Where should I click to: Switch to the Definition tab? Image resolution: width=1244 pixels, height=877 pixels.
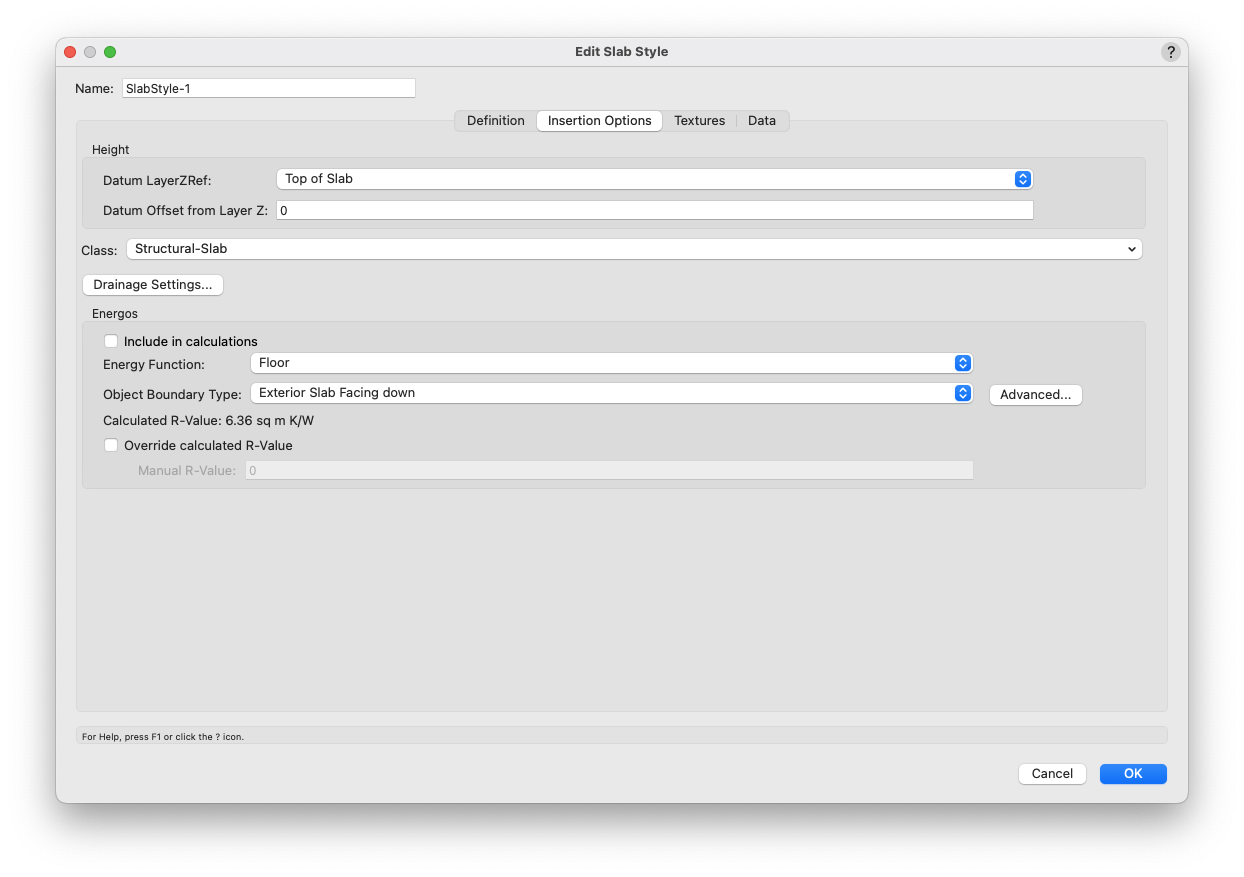point(495,121)
